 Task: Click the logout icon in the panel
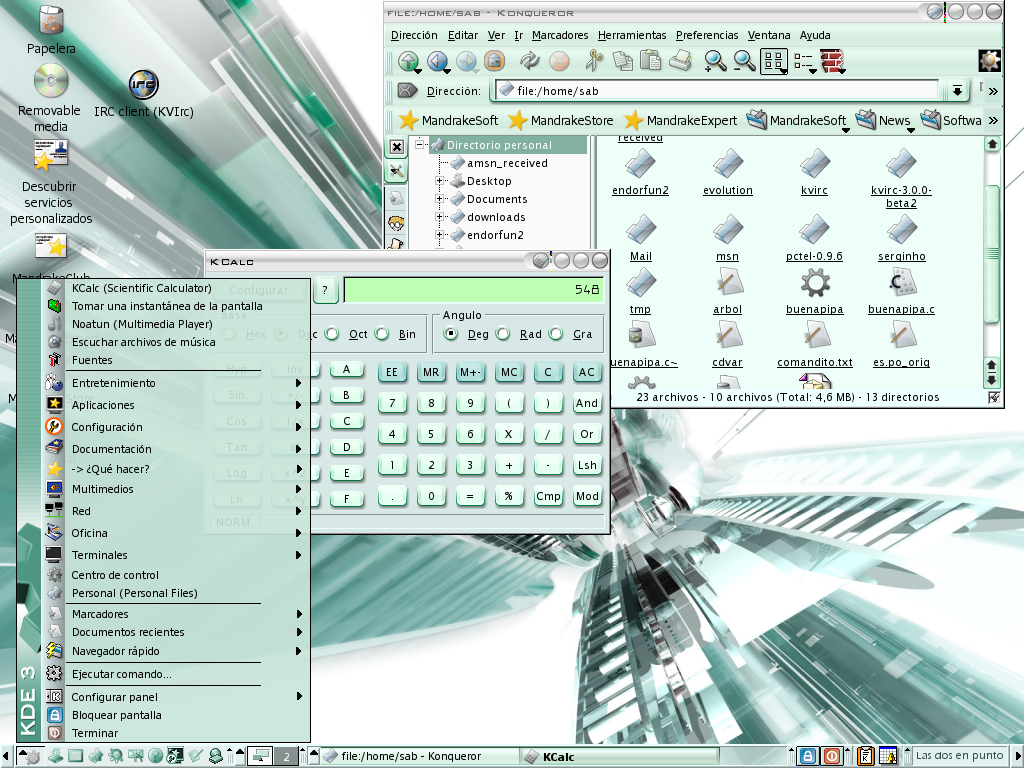tap(831, 756)
